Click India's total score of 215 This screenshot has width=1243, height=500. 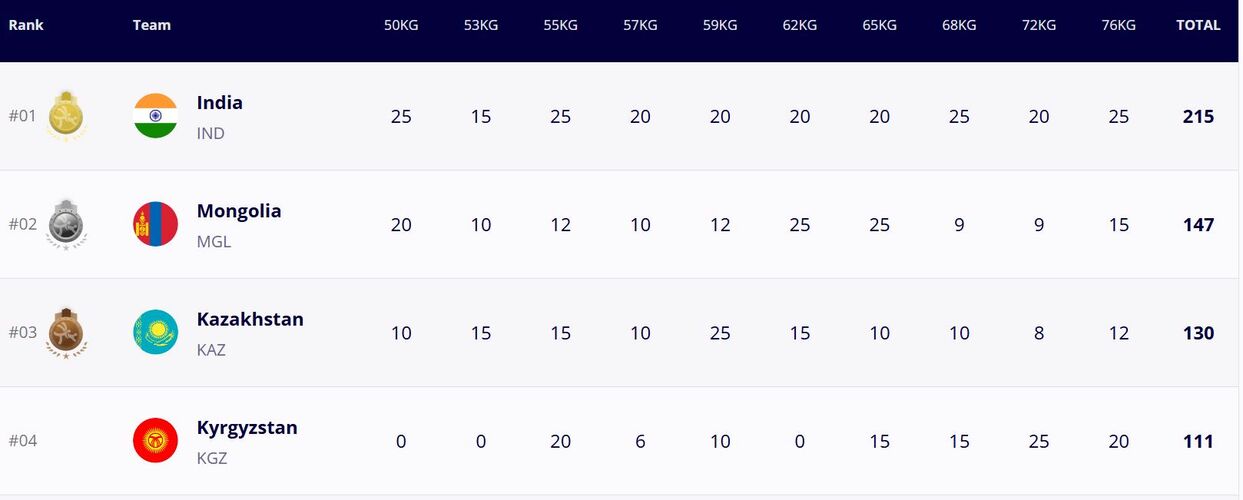[1198, 116]
